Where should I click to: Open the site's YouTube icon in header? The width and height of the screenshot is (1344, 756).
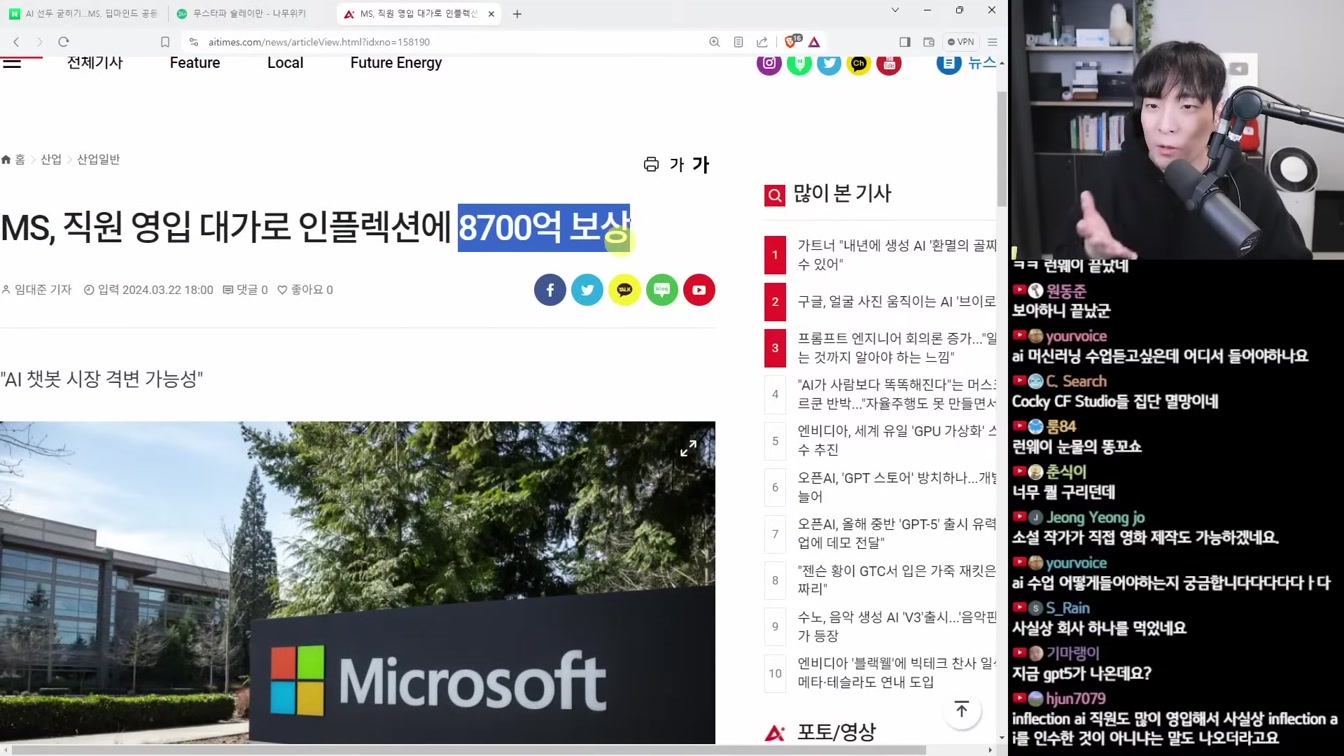point(889,63)
